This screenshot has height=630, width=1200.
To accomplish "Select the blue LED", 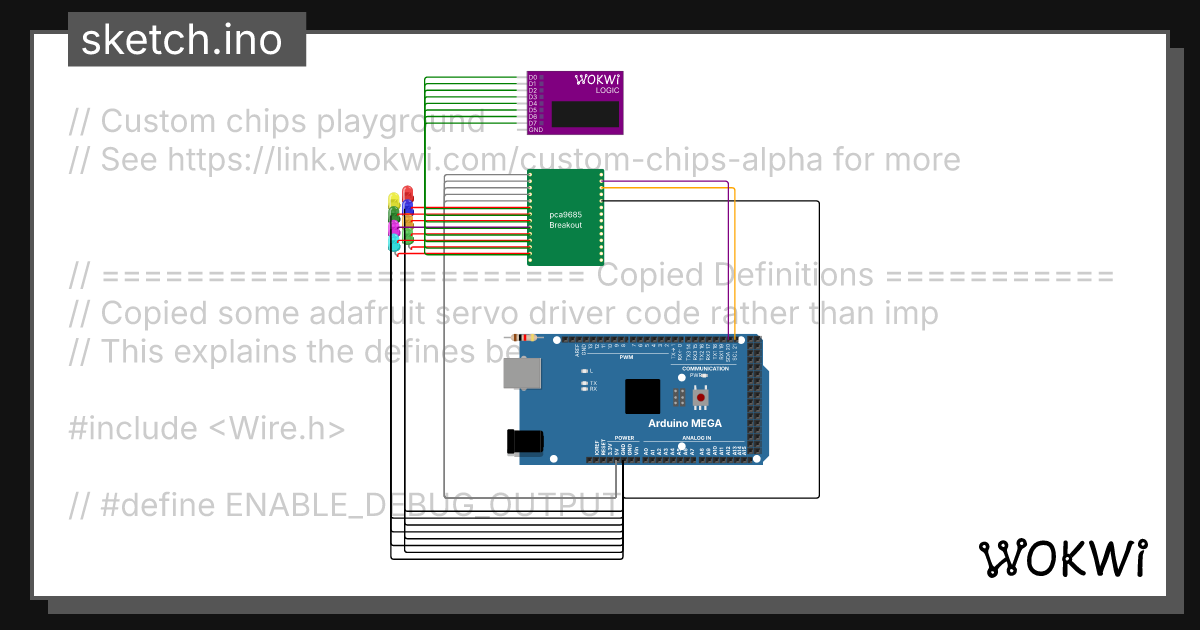I will 407,206.
